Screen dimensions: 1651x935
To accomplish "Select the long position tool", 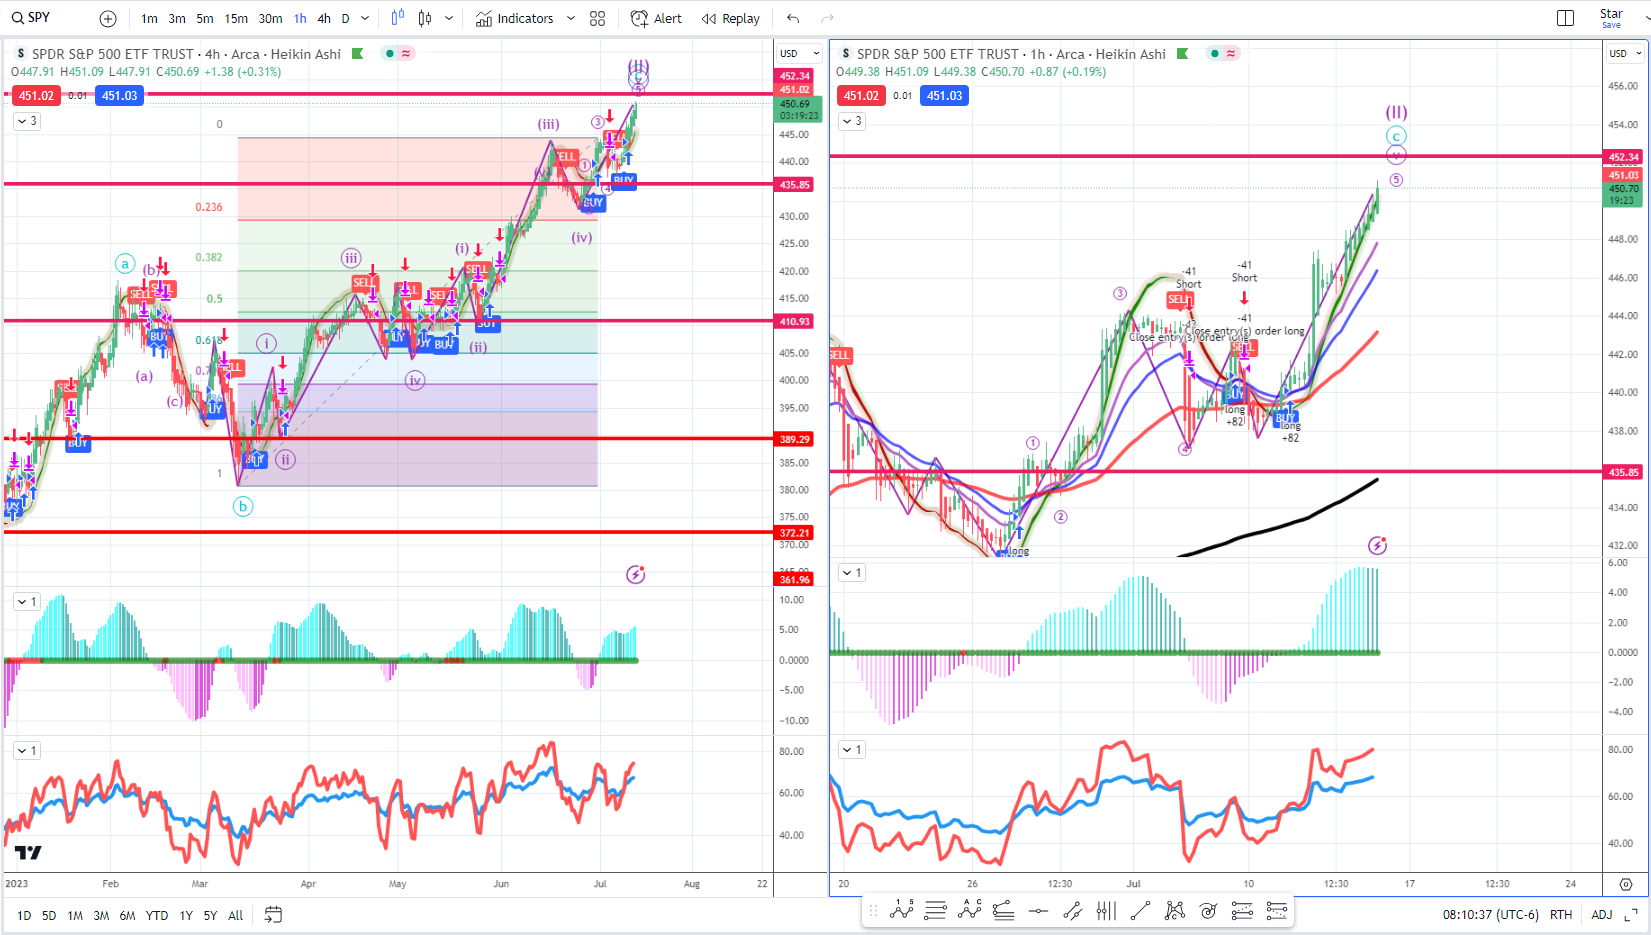I will [x=1242, y=910].
